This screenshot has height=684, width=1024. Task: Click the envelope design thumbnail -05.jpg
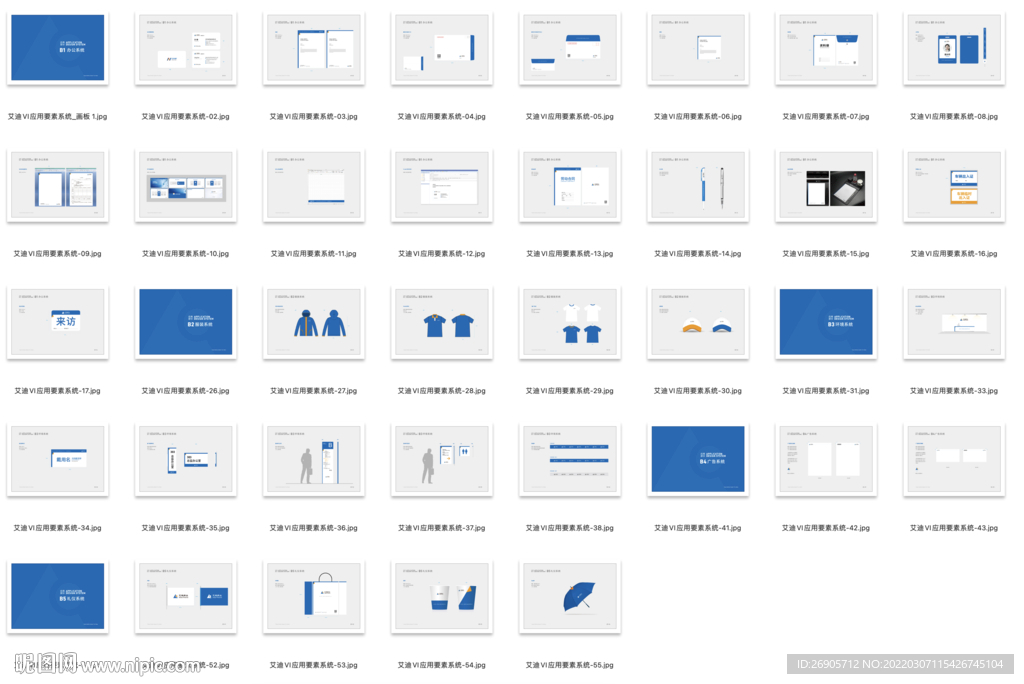tap(569, 49)
